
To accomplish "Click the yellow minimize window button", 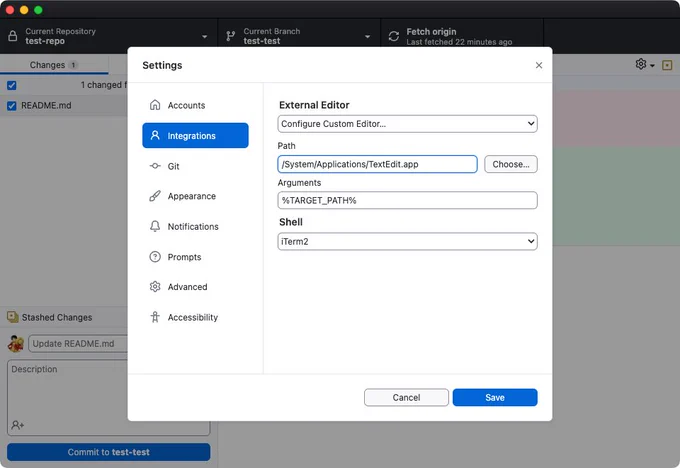I will (24, 10).
